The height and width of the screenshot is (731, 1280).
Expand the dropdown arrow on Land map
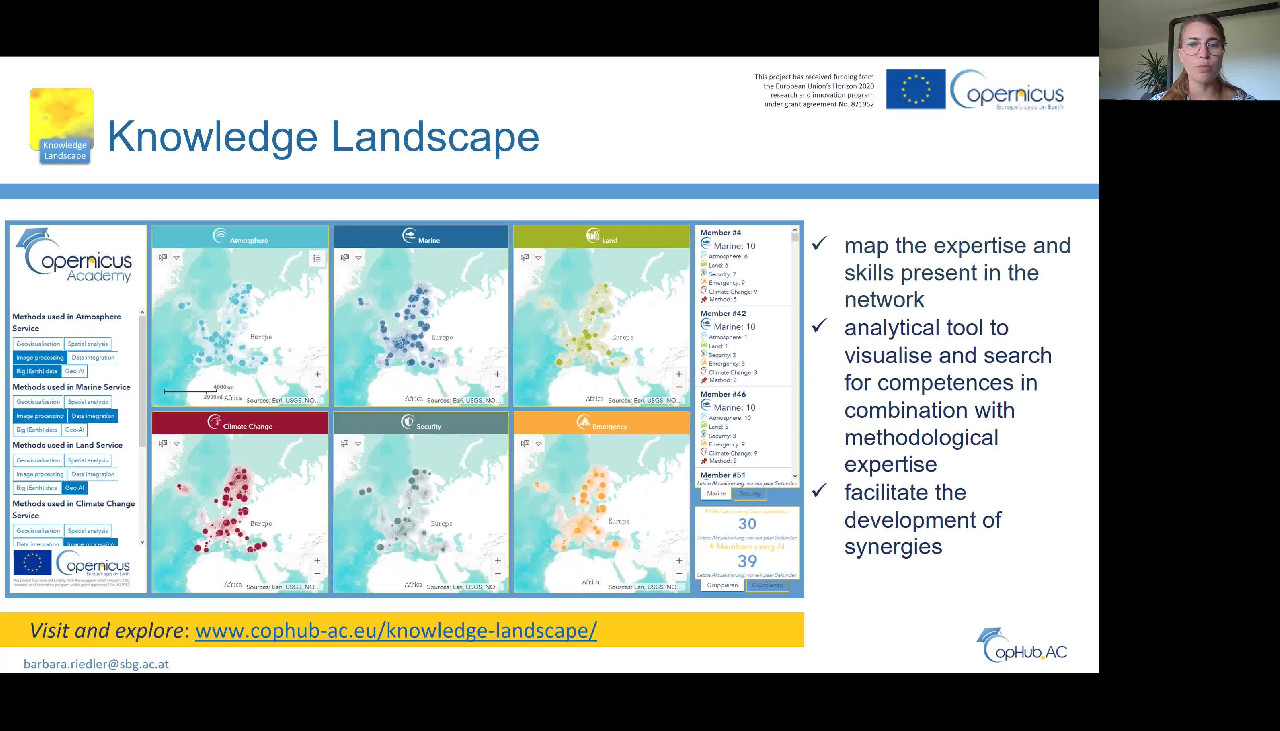(539, 258)
